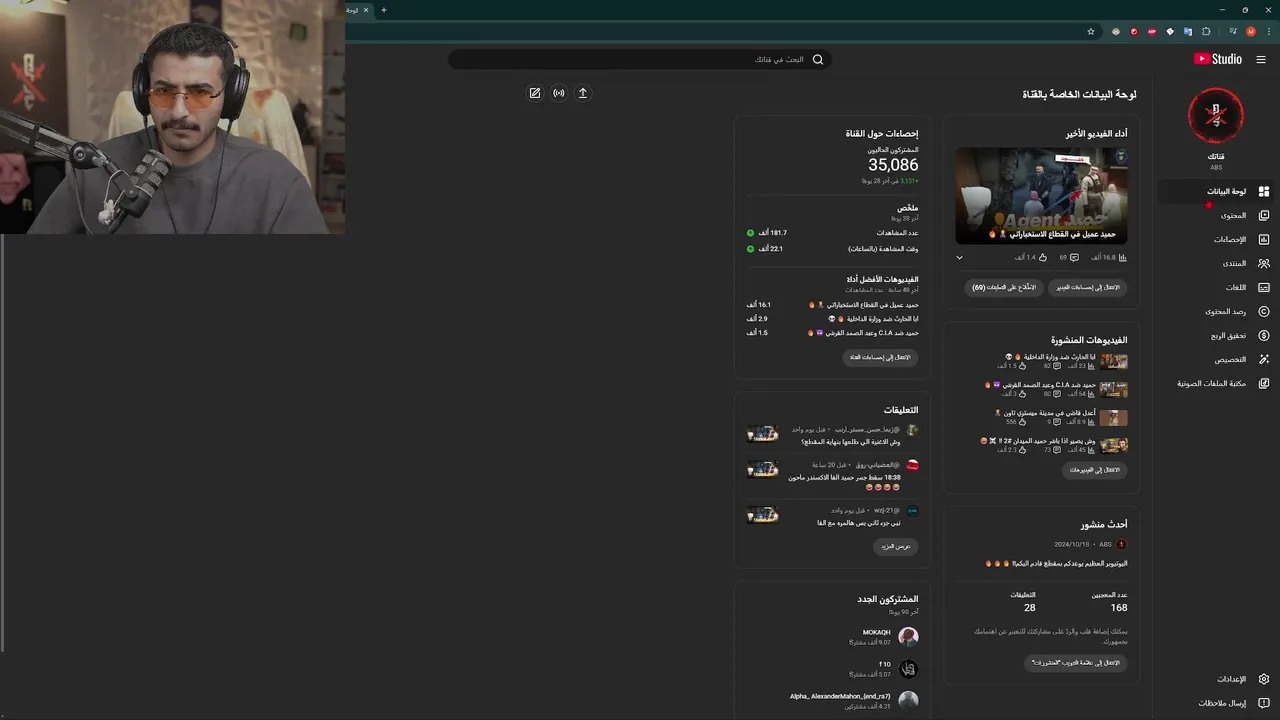The image size is (1280, 720).
Task: Open top video row showing 2.9 views
Action: pyautogui.click(x=832, y=319)
